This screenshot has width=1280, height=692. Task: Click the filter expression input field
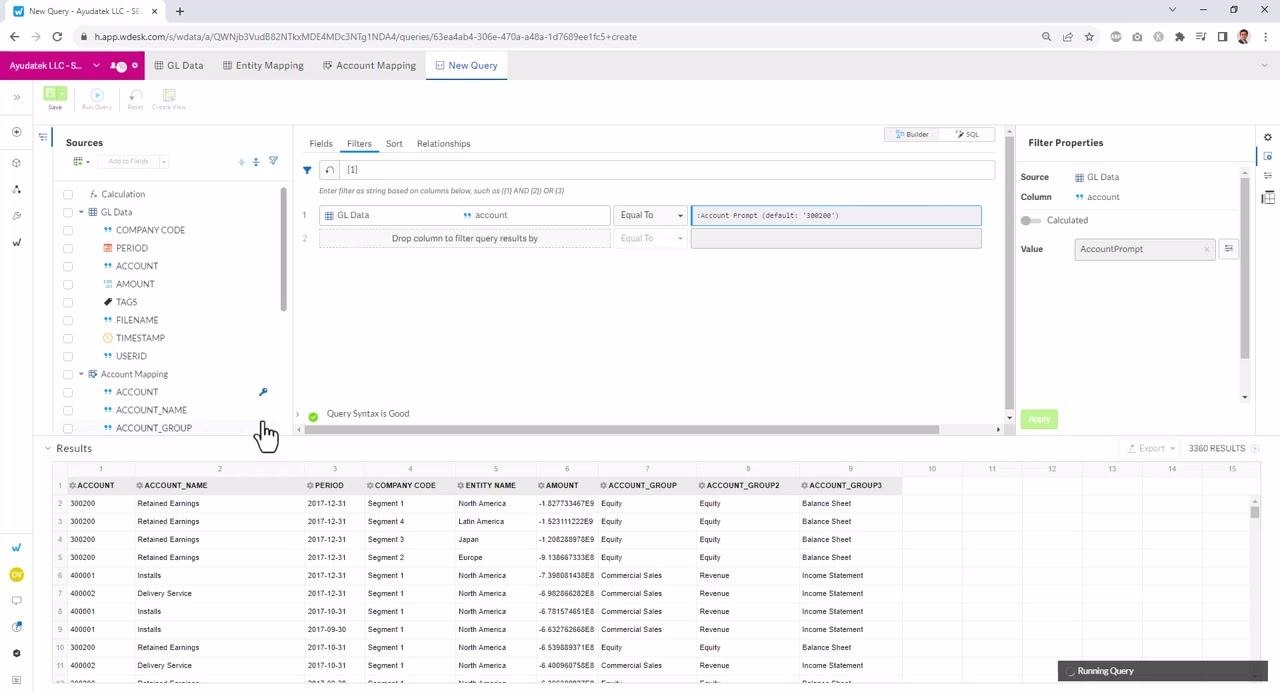[x=667, y=170]
